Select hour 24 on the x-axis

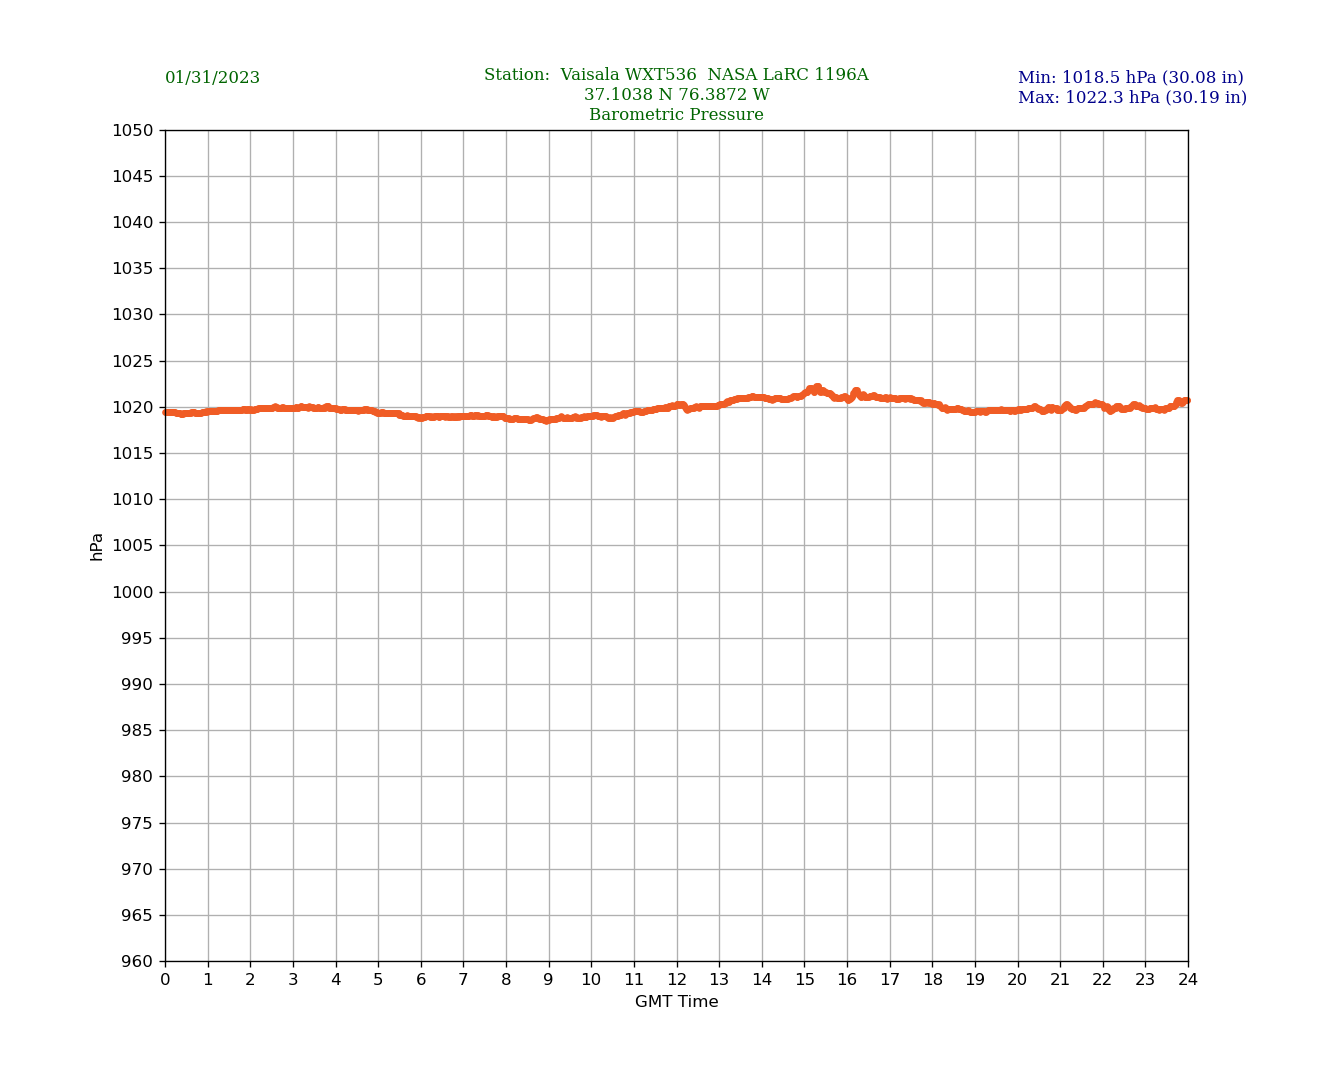click(x=1188, y=980)
